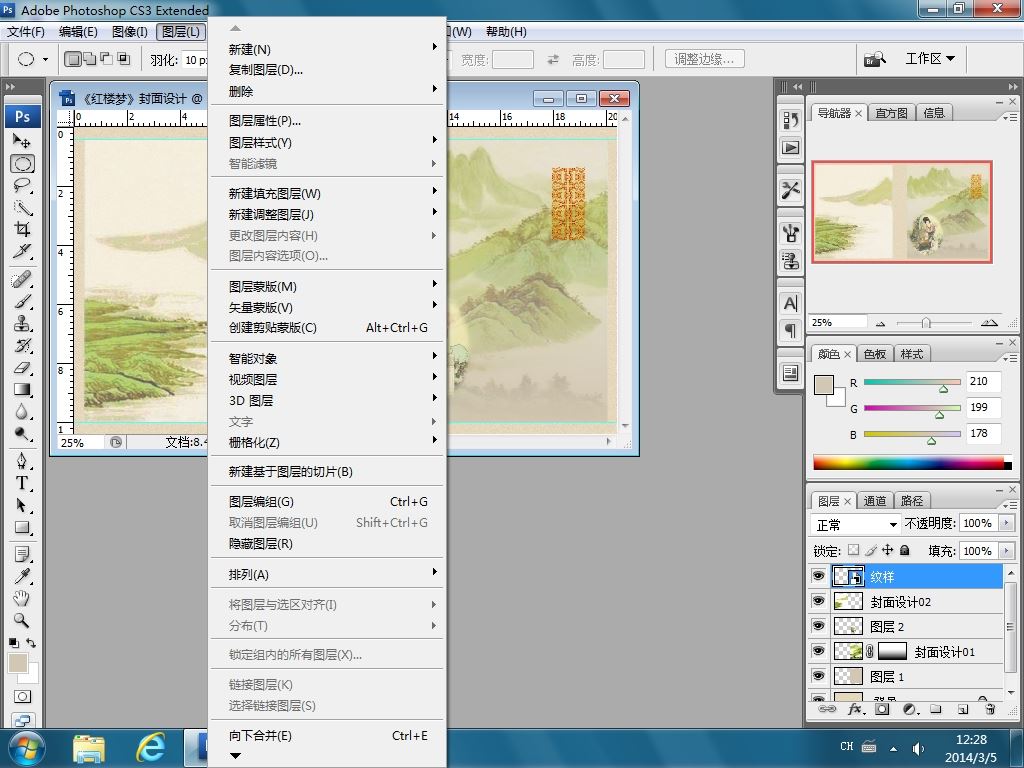Hide the 纹样 layer

click(x=818, y=576)
